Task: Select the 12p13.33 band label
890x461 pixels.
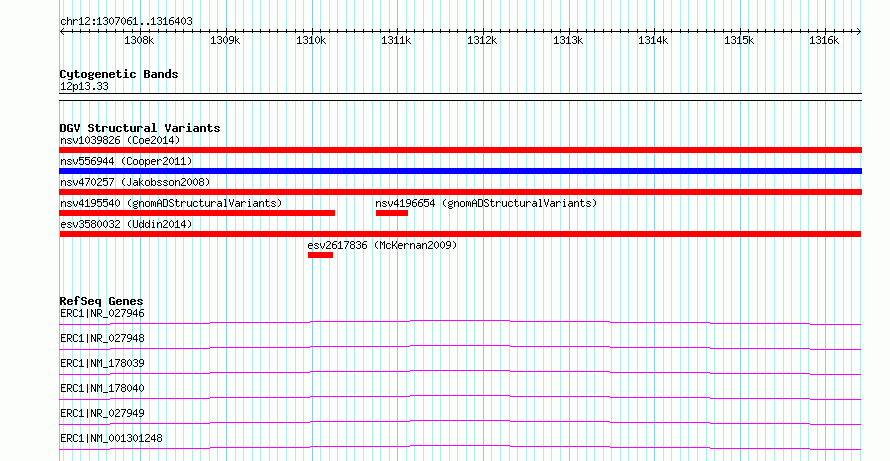Action: [84, 86]
